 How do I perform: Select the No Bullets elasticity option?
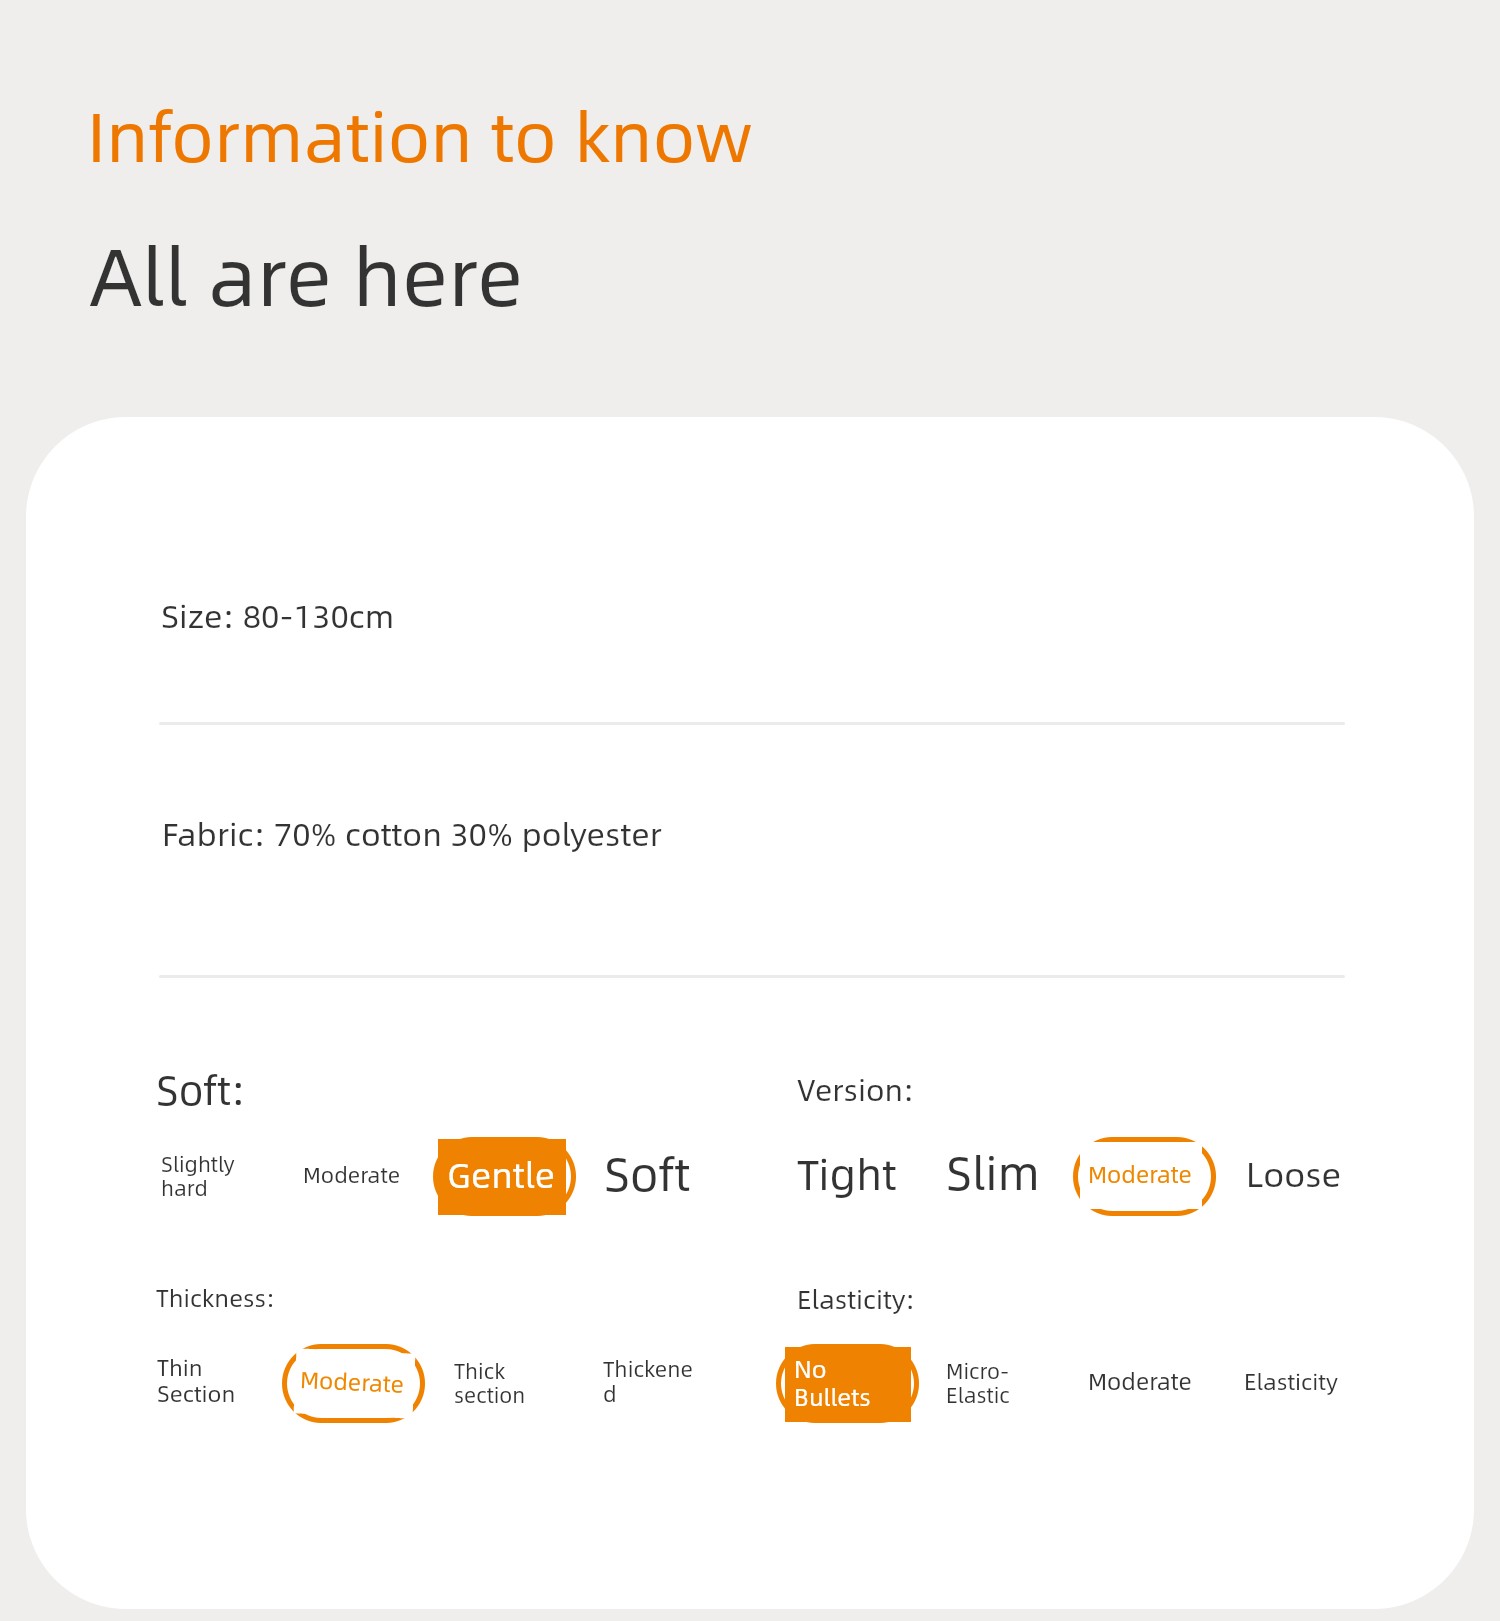(x=847, y=1383)
